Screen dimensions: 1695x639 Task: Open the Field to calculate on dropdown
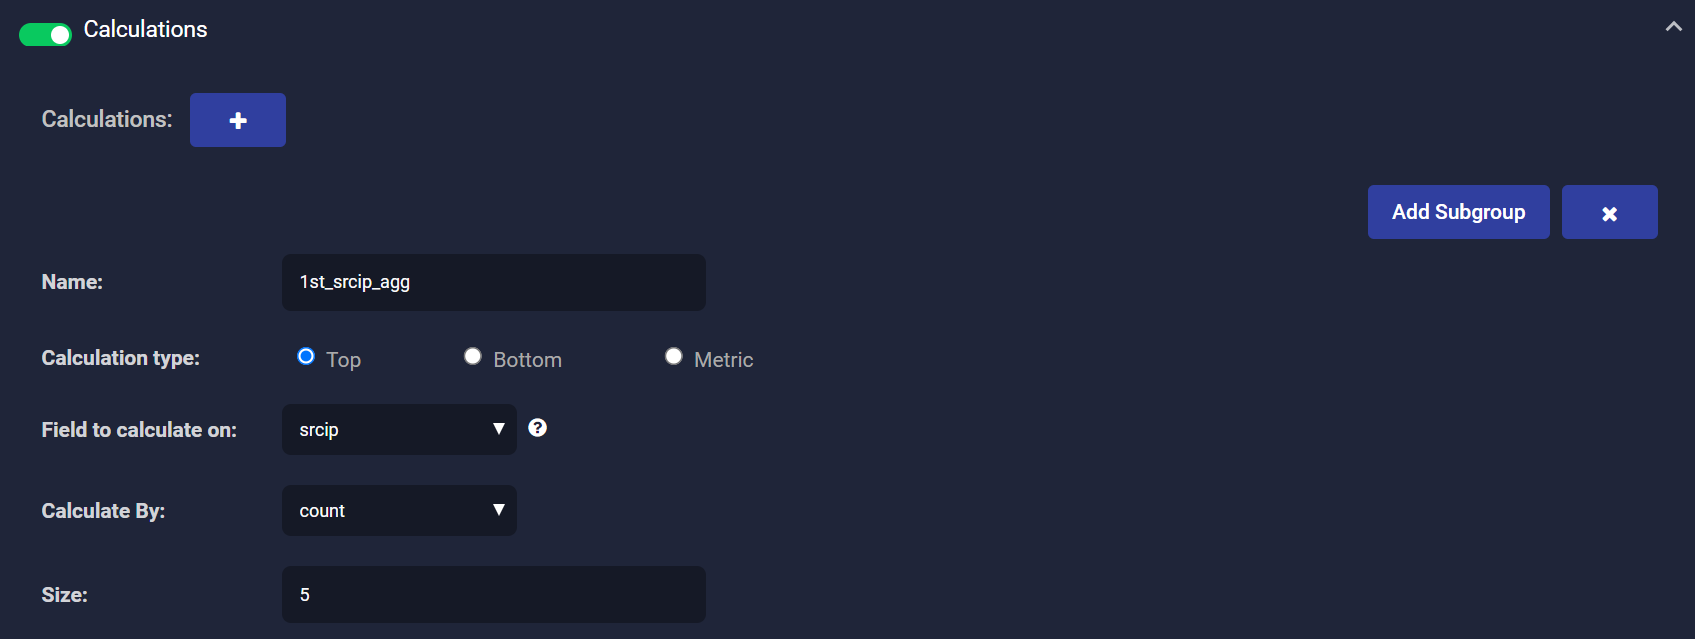pos(398,430)
